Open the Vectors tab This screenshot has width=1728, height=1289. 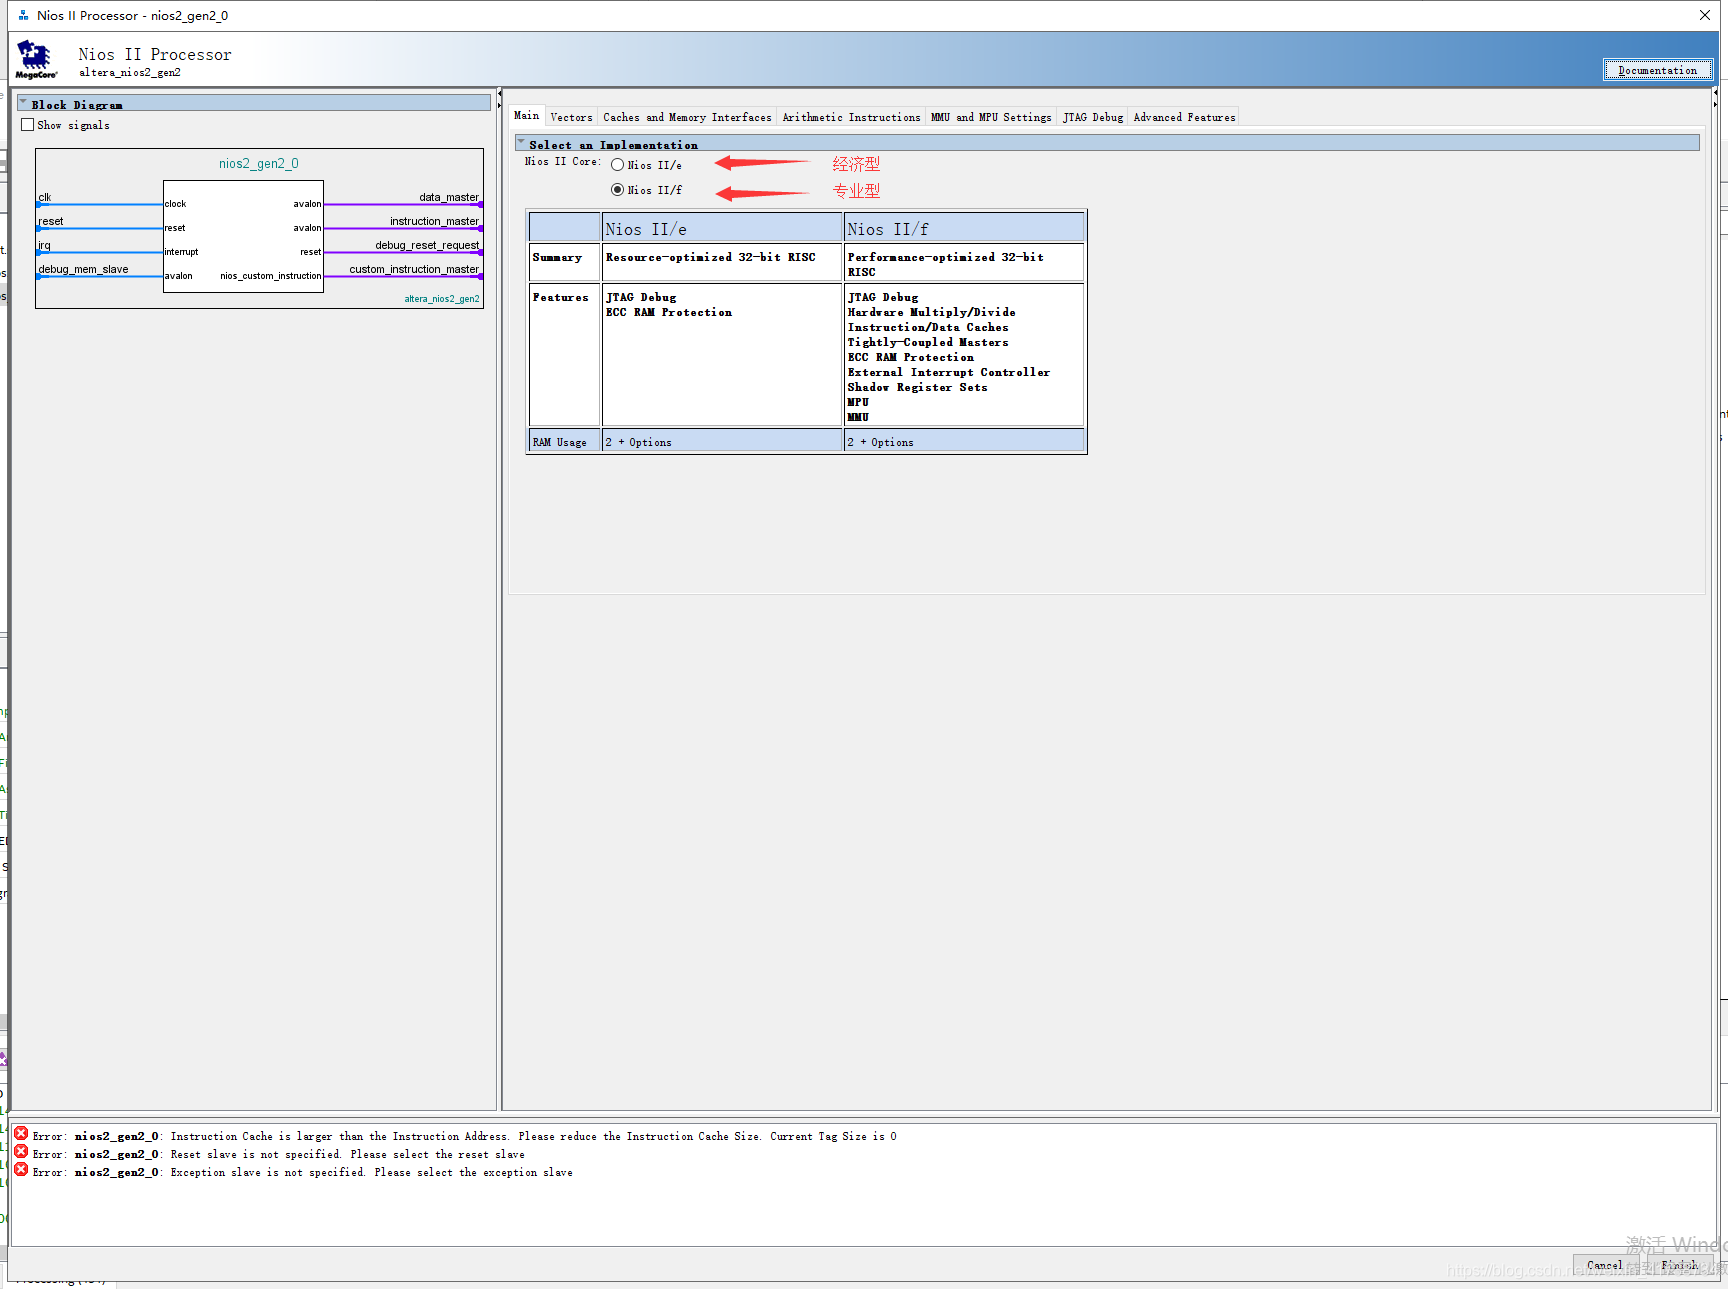click(571, 117)
